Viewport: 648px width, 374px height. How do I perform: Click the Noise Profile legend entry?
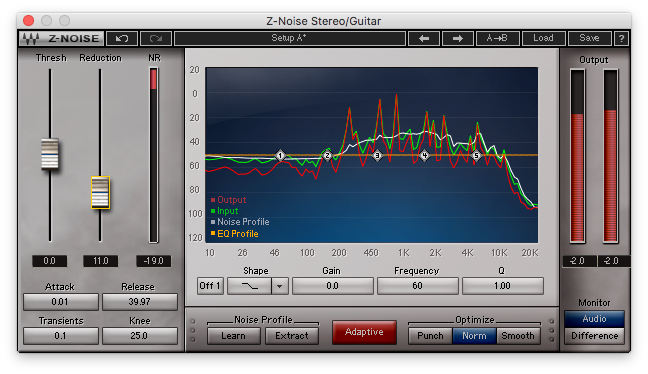(x=240, y=222)
